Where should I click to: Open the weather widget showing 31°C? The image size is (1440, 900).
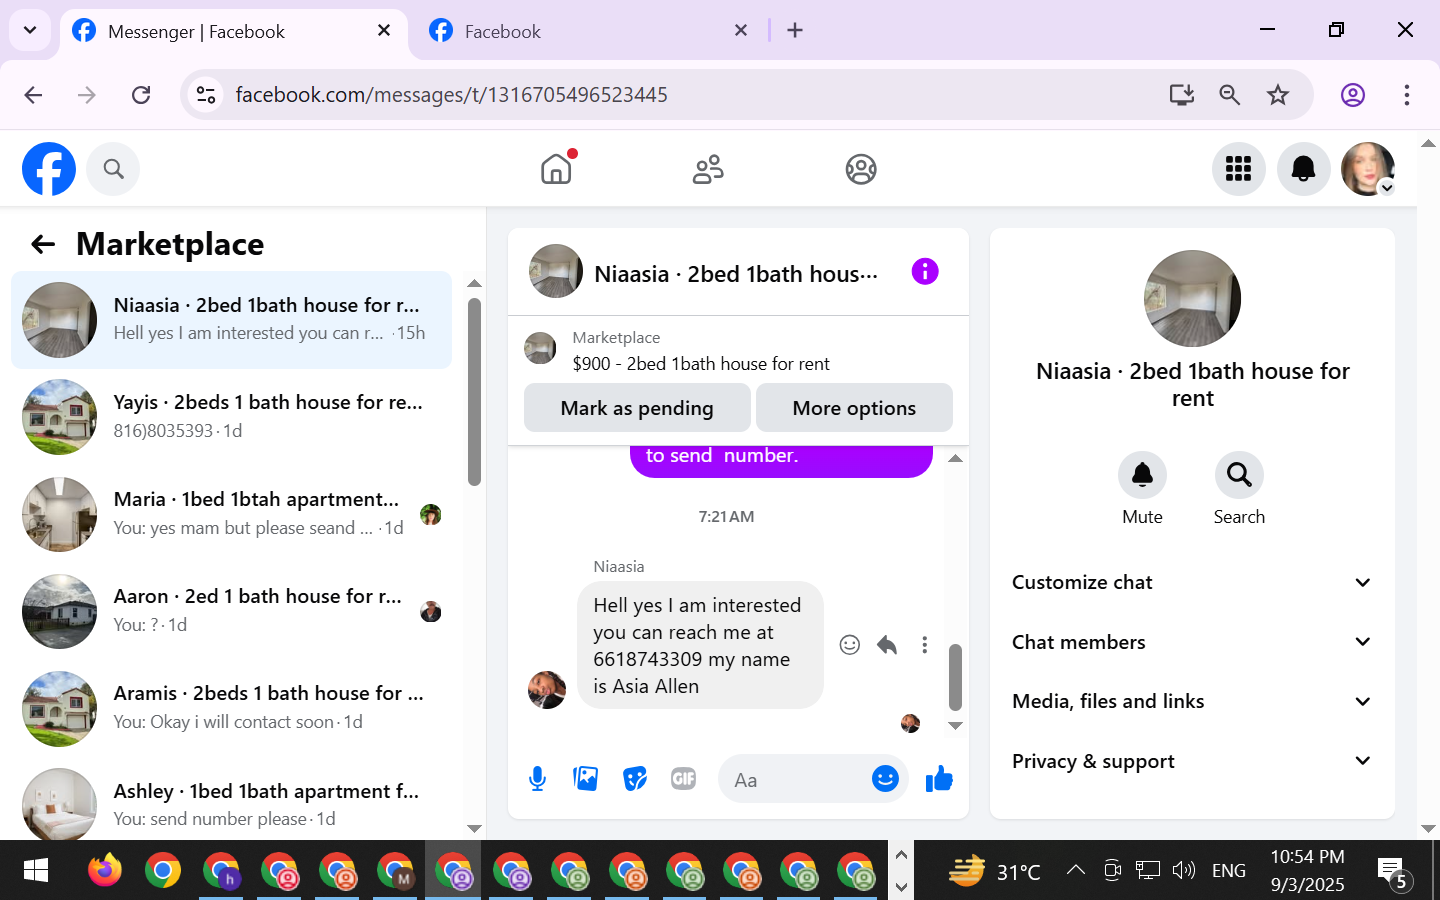coord(995,871)
